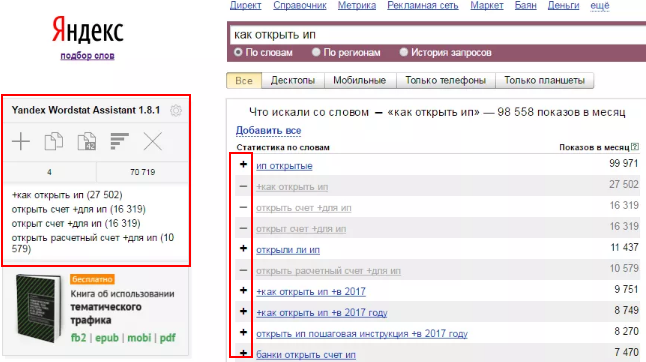The height and width of the screenshot is (362, 646).
Task: Copy phrase list to clipboard icon
Action: pos(54,141)
